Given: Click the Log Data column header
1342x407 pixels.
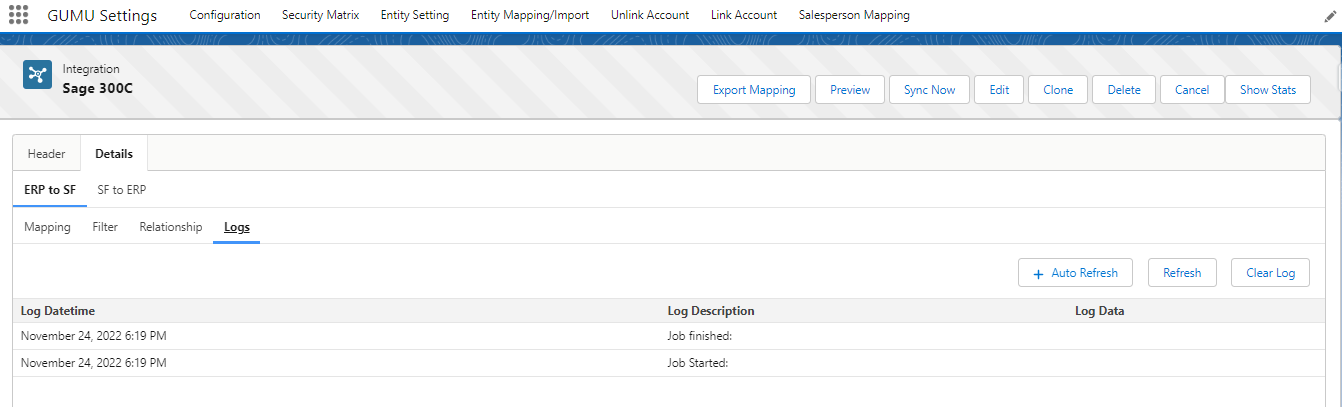Looking at the screenshot, I should point(1100,311).
